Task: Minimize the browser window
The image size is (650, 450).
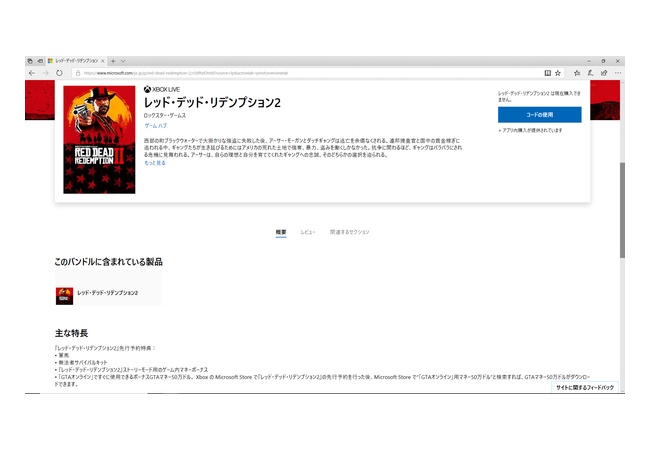Action: (x=589, y=61)
